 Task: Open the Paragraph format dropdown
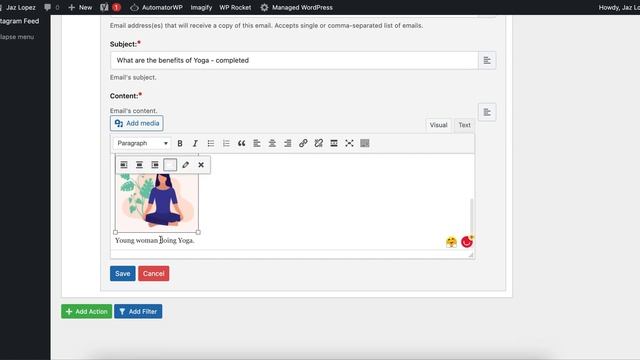click(142, 143)
